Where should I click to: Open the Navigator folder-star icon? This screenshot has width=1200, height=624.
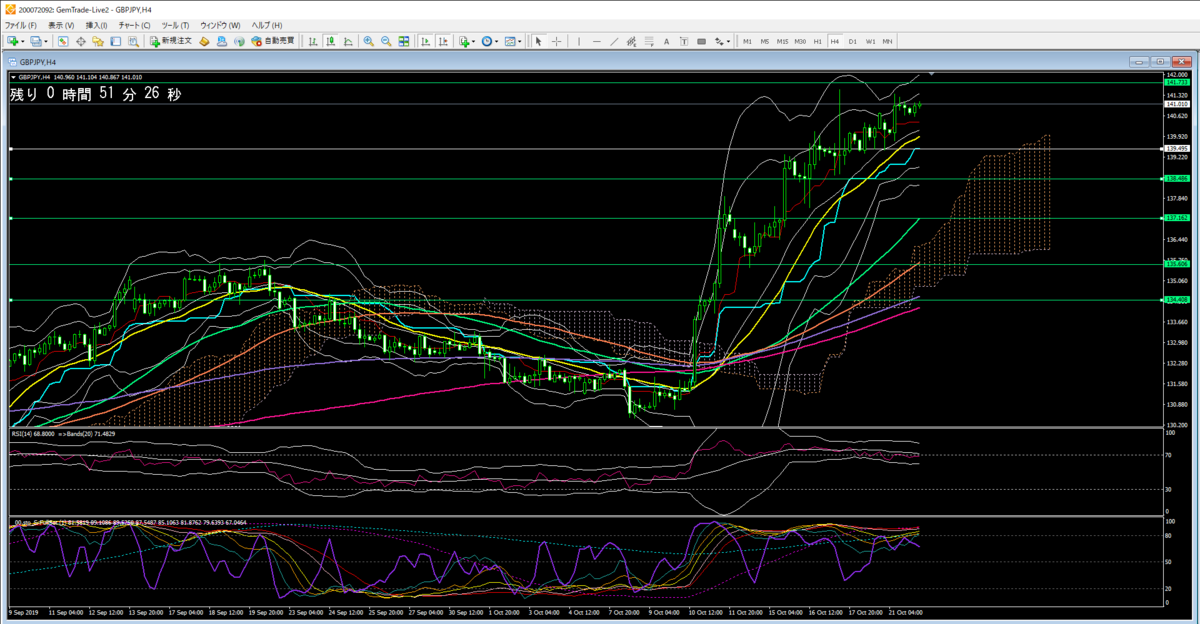[x=97, y=41]
